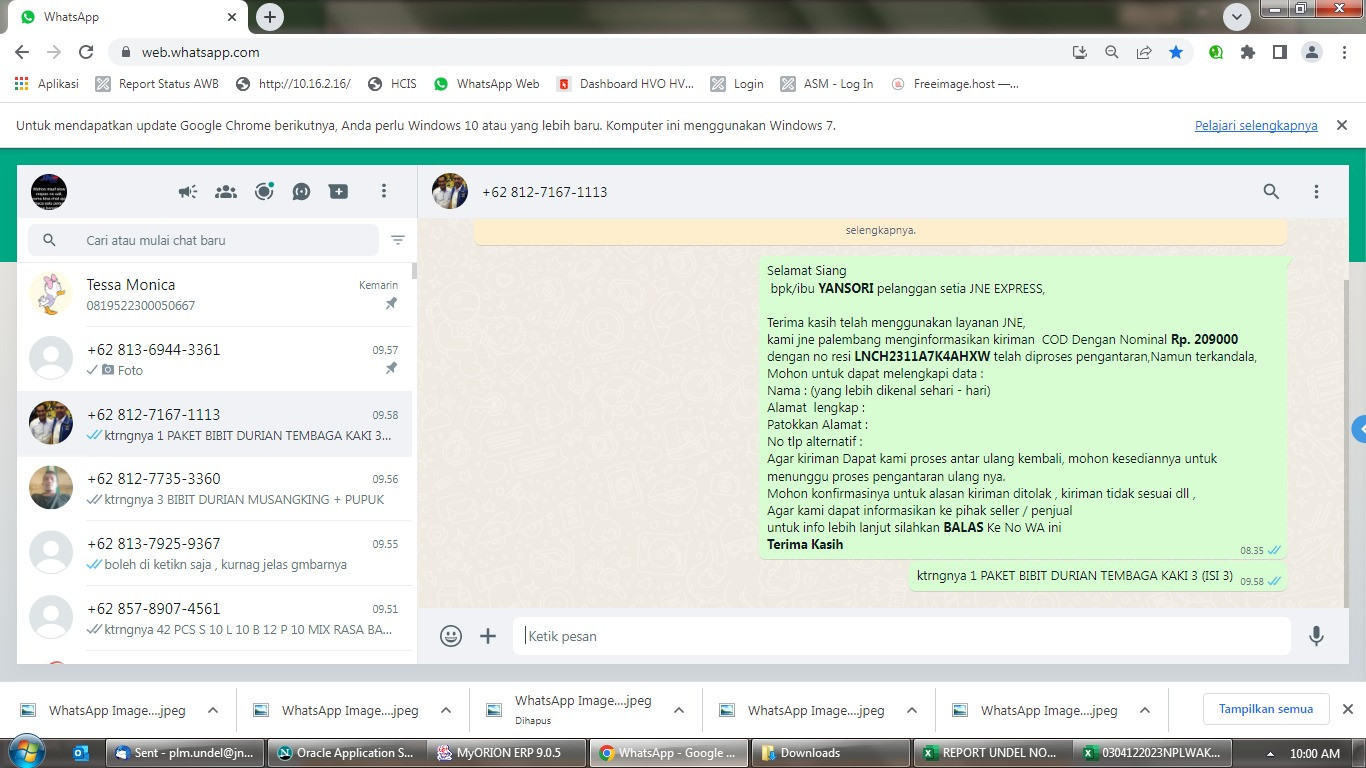Open the REPORT UNDEL Excel taskbar window
Viewport: 1366px width, 768px height.
point(991,753)
